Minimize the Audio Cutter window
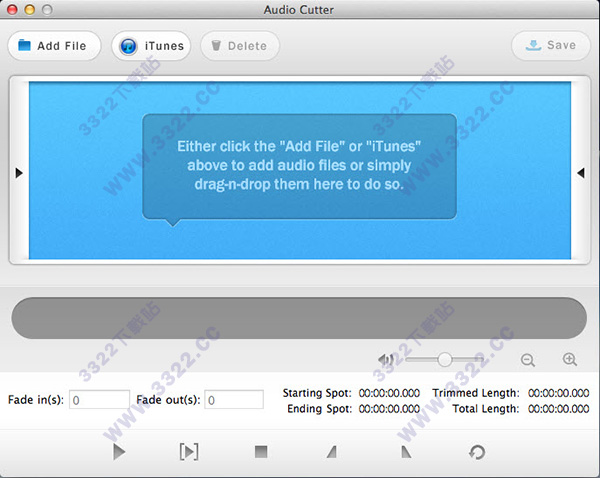 30,10
